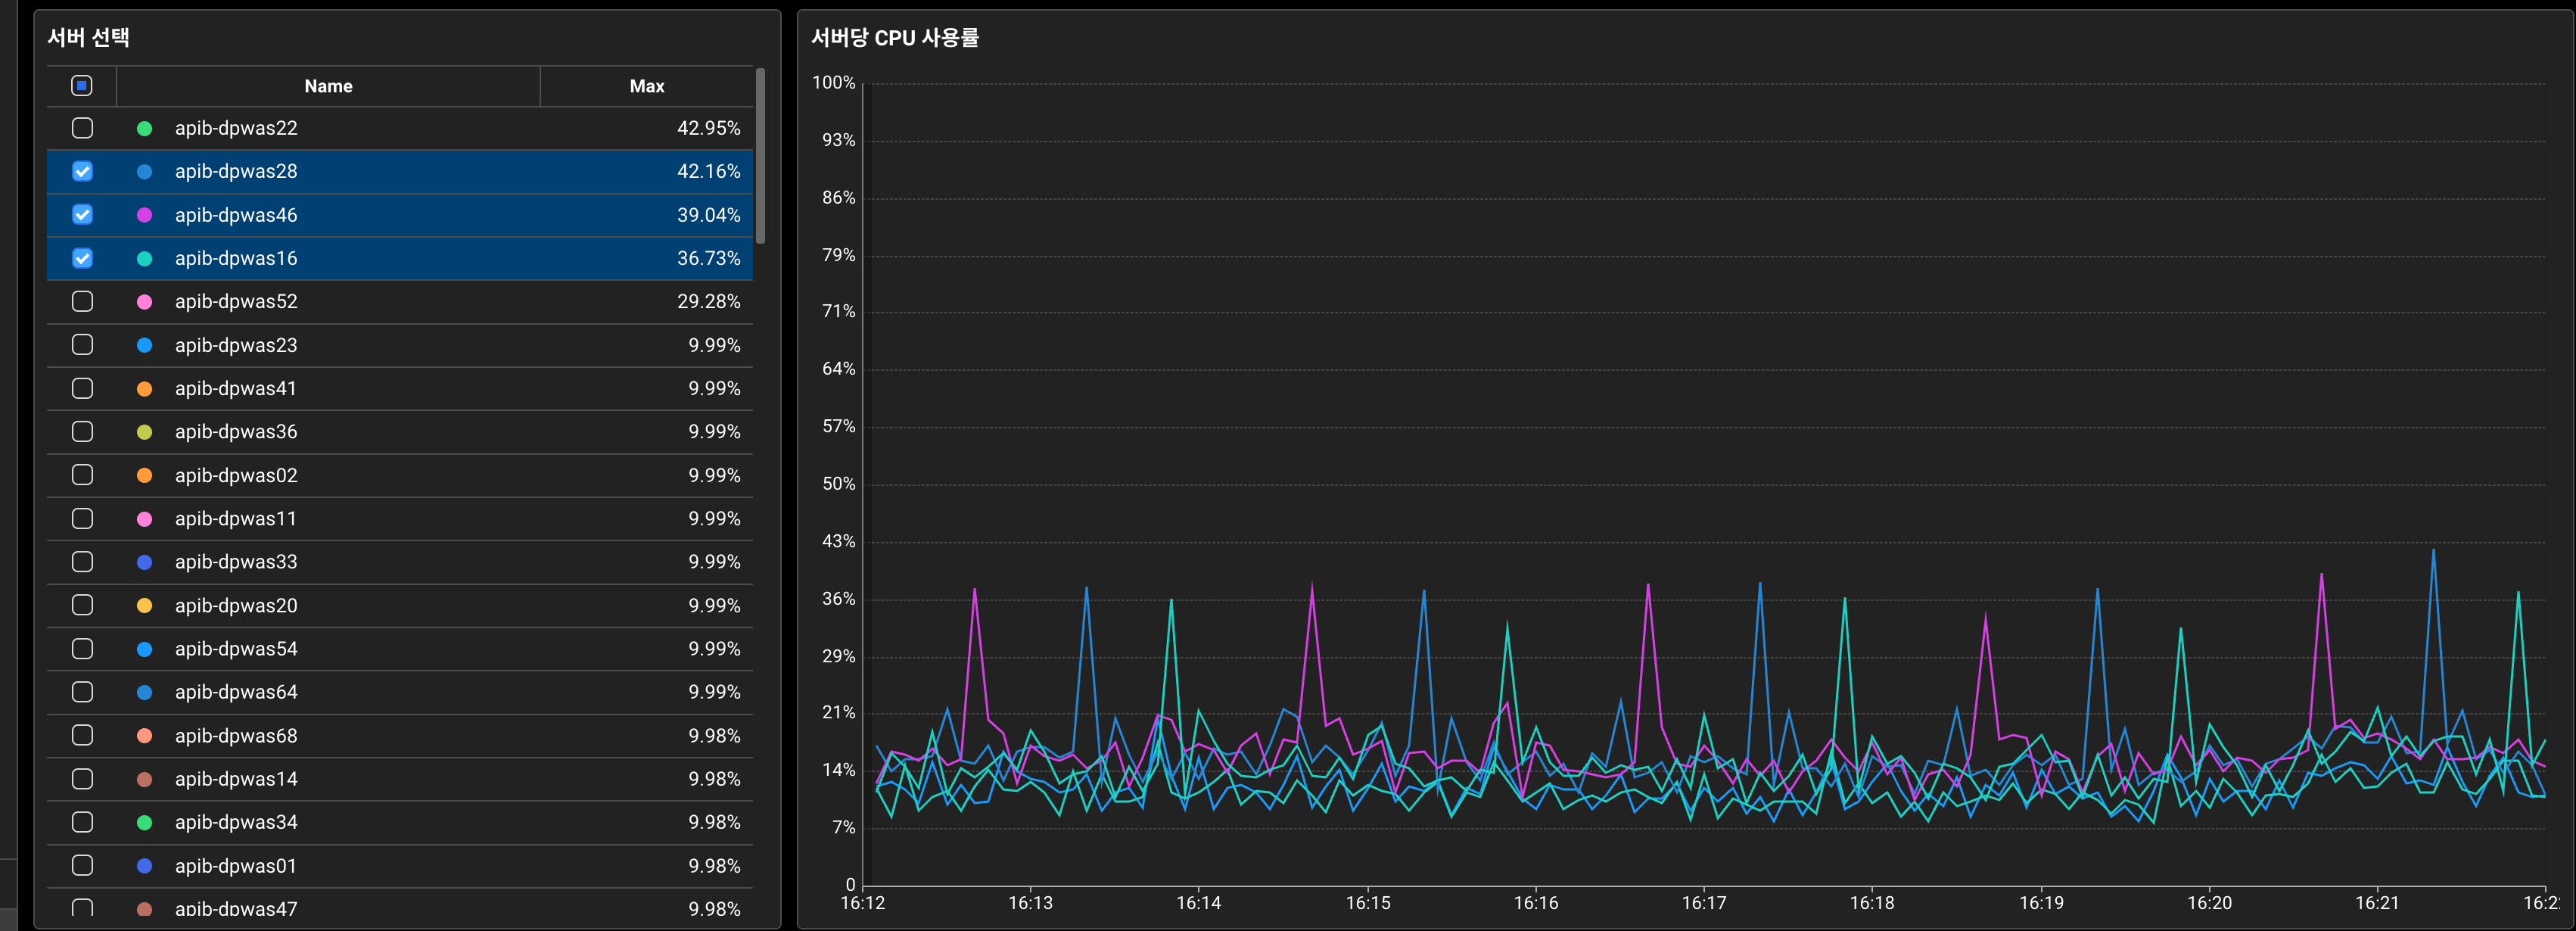Select the apib-dpwas33 server row
Screen dimensions: 2576x931
pos(236,562)
